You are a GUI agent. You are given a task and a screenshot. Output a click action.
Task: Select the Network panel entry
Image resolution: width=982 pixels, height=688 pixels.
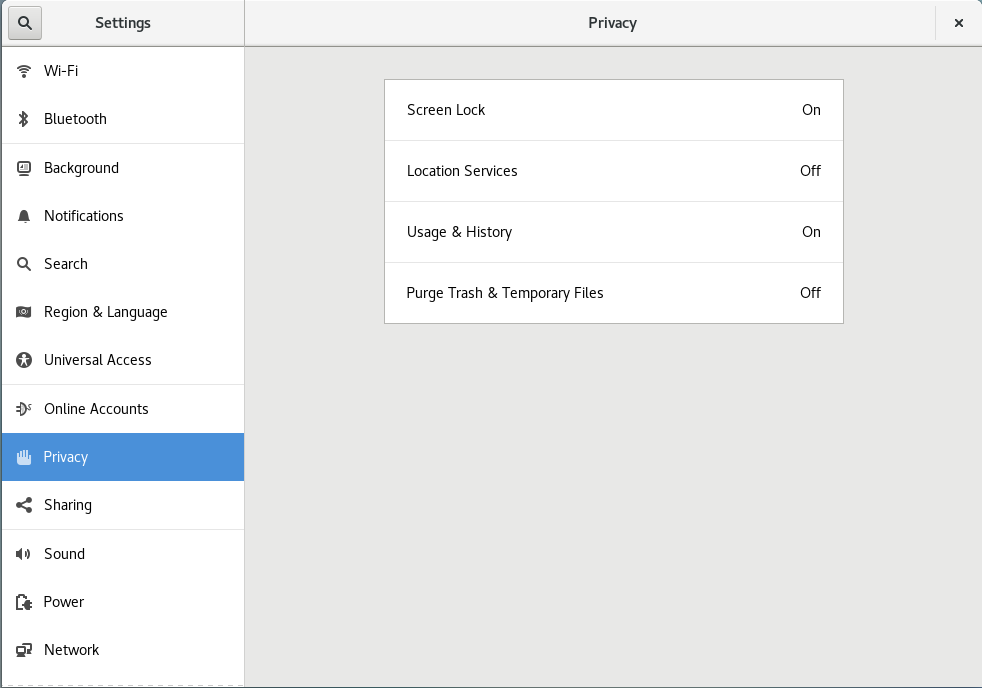pyautogui.click(x=123, y=650)
